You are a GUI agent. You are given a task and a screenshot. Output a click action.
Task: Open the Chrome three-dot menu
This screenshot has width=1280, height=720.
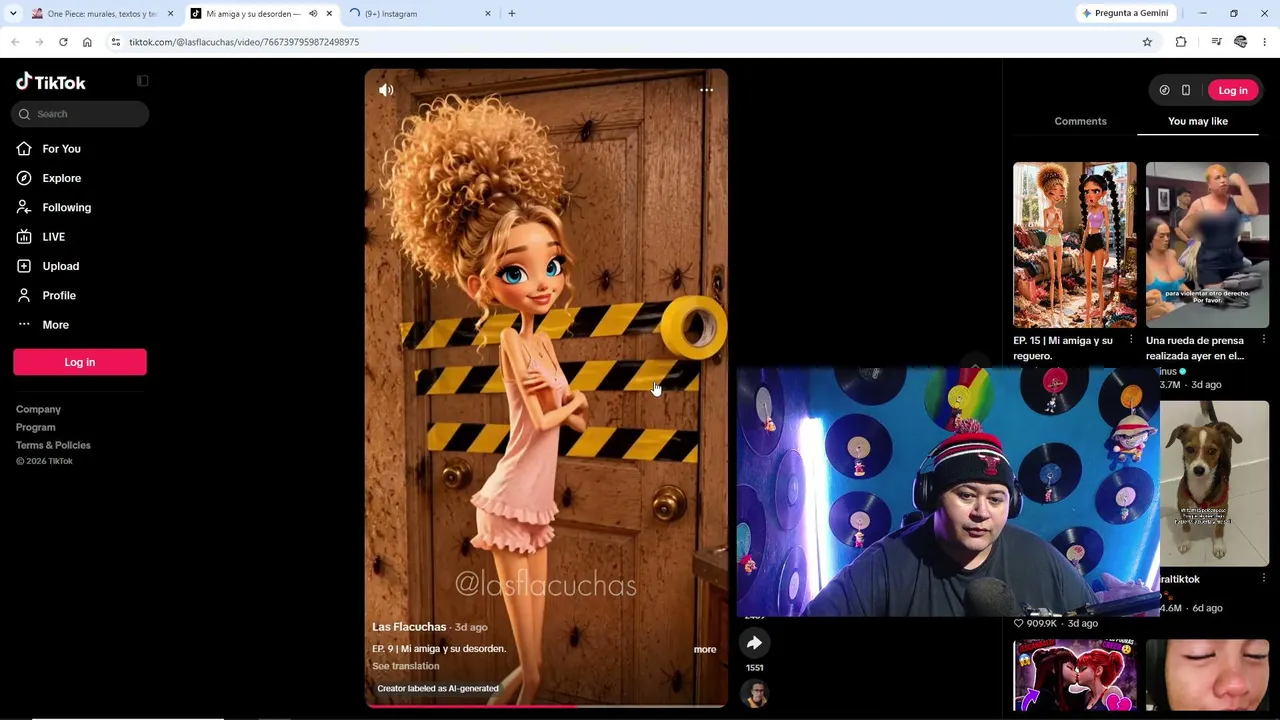[x=1265, y=42]
